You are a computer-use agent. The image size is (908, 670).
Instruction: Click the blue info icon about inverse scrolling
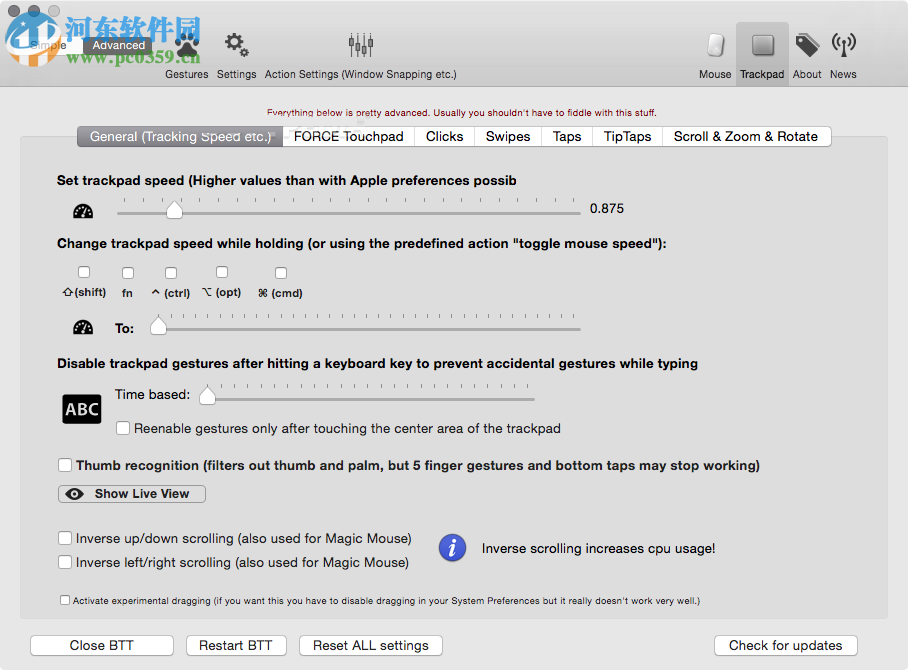tap(452, 548)
